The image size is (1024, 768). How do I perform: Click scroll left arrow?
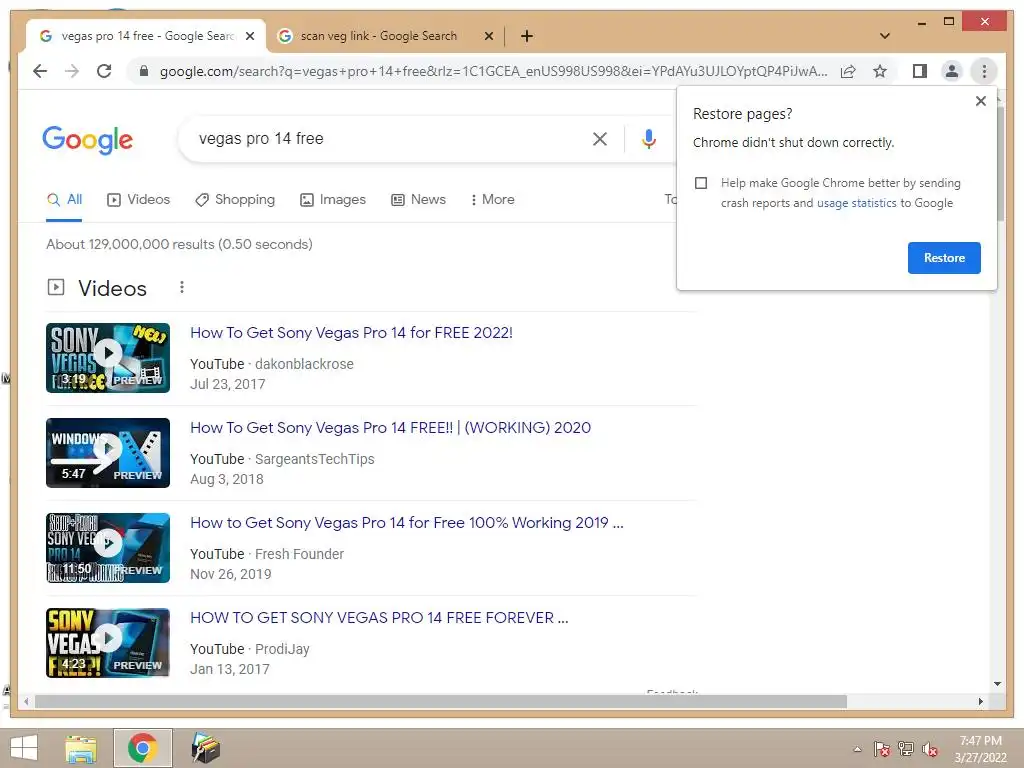click(26, 701)
